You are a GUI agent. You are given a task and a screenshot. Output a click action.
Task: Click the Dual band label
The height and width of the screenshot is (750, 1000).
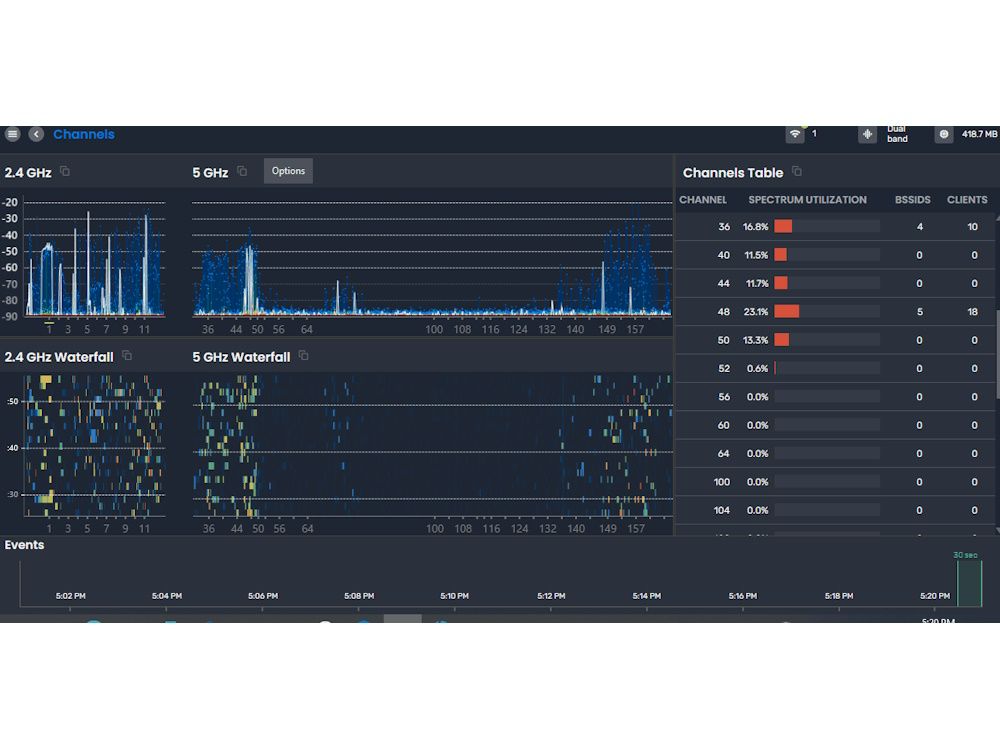(x=897, y=134)
